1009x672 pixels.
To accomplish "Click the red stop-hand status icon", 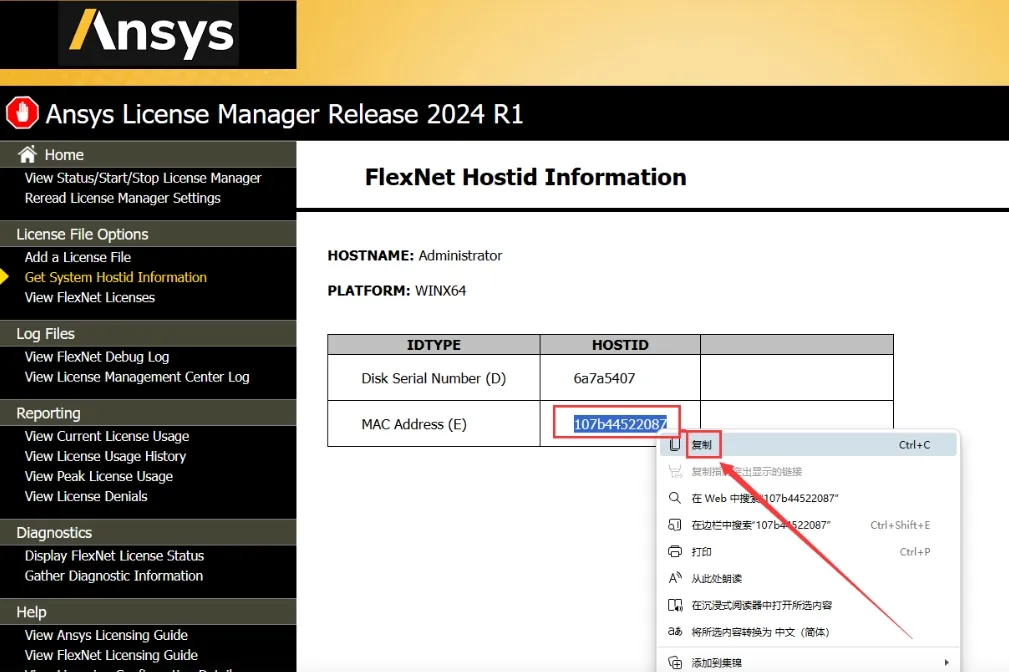I will point(23,113).
